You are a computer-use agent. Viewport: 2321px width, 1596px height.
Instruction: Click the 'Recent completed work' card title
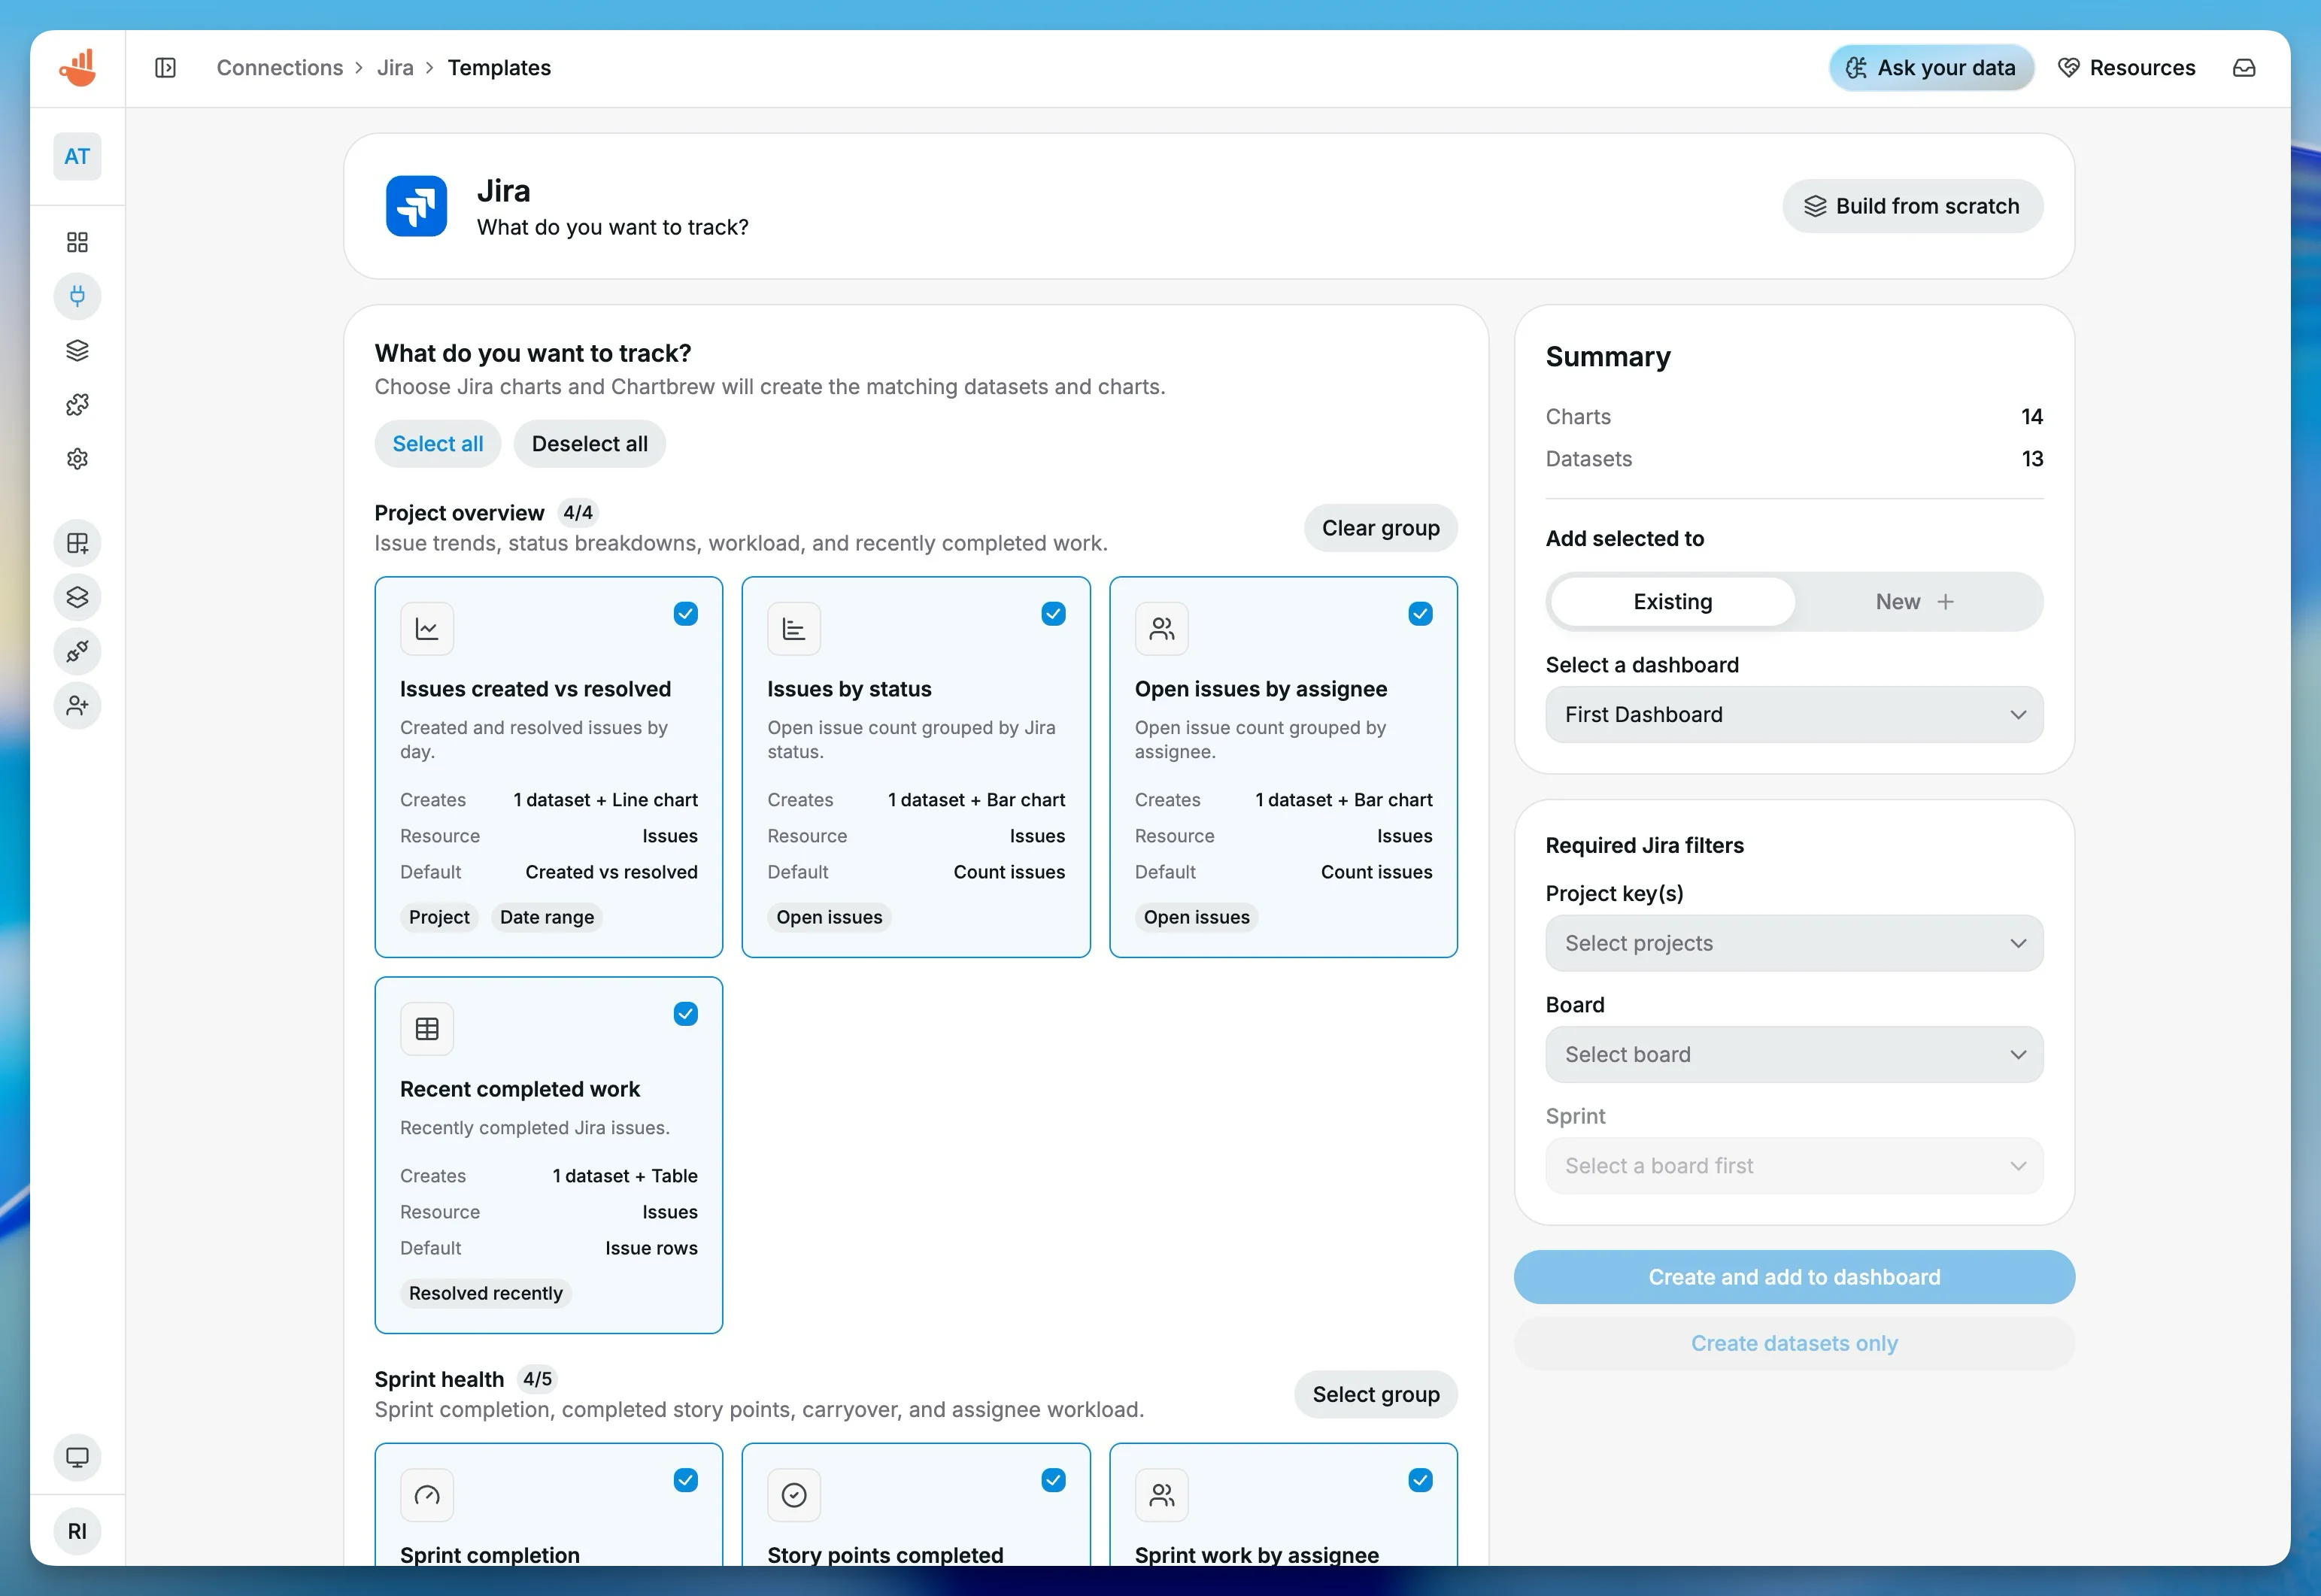520,1089
